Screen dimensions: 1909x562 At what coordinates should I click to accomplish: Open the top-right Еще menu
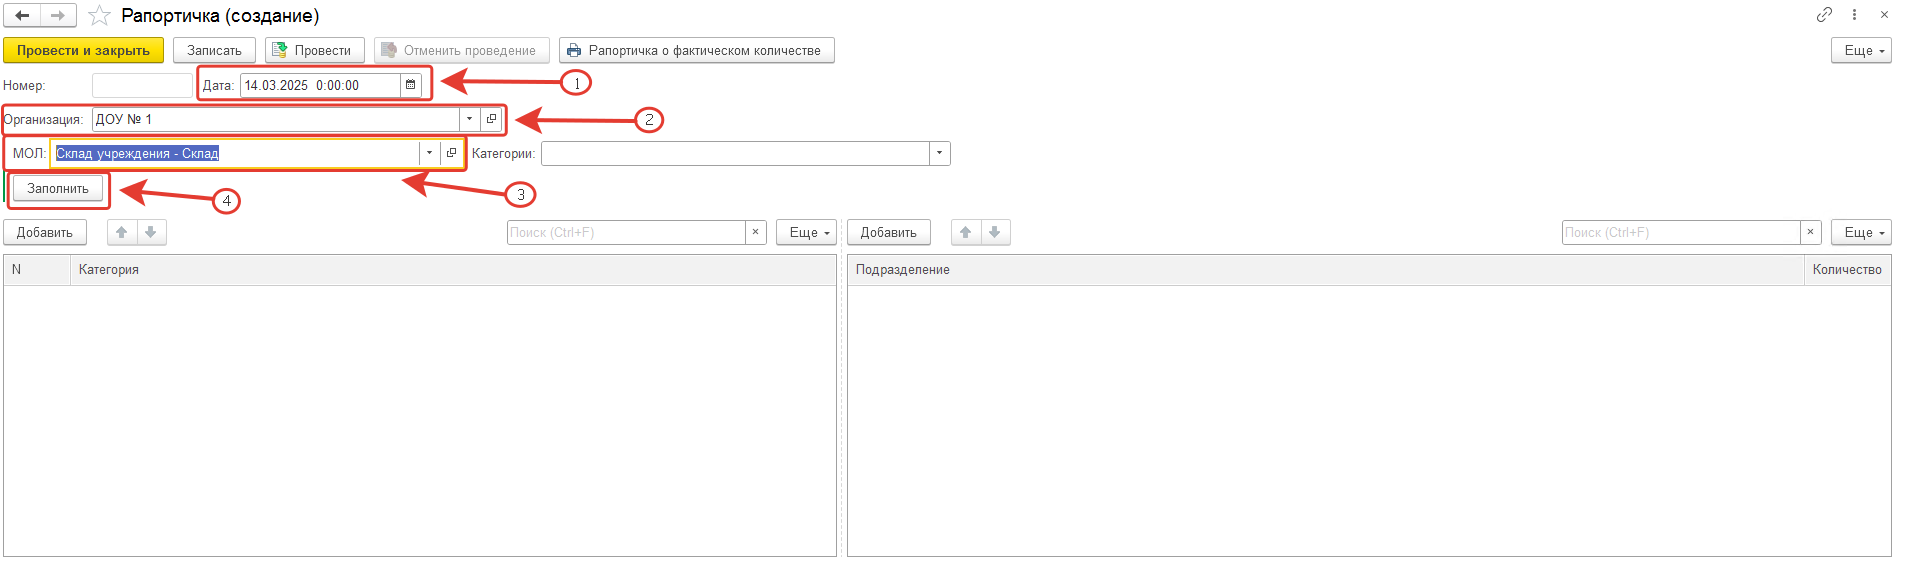click(1861, 50)
